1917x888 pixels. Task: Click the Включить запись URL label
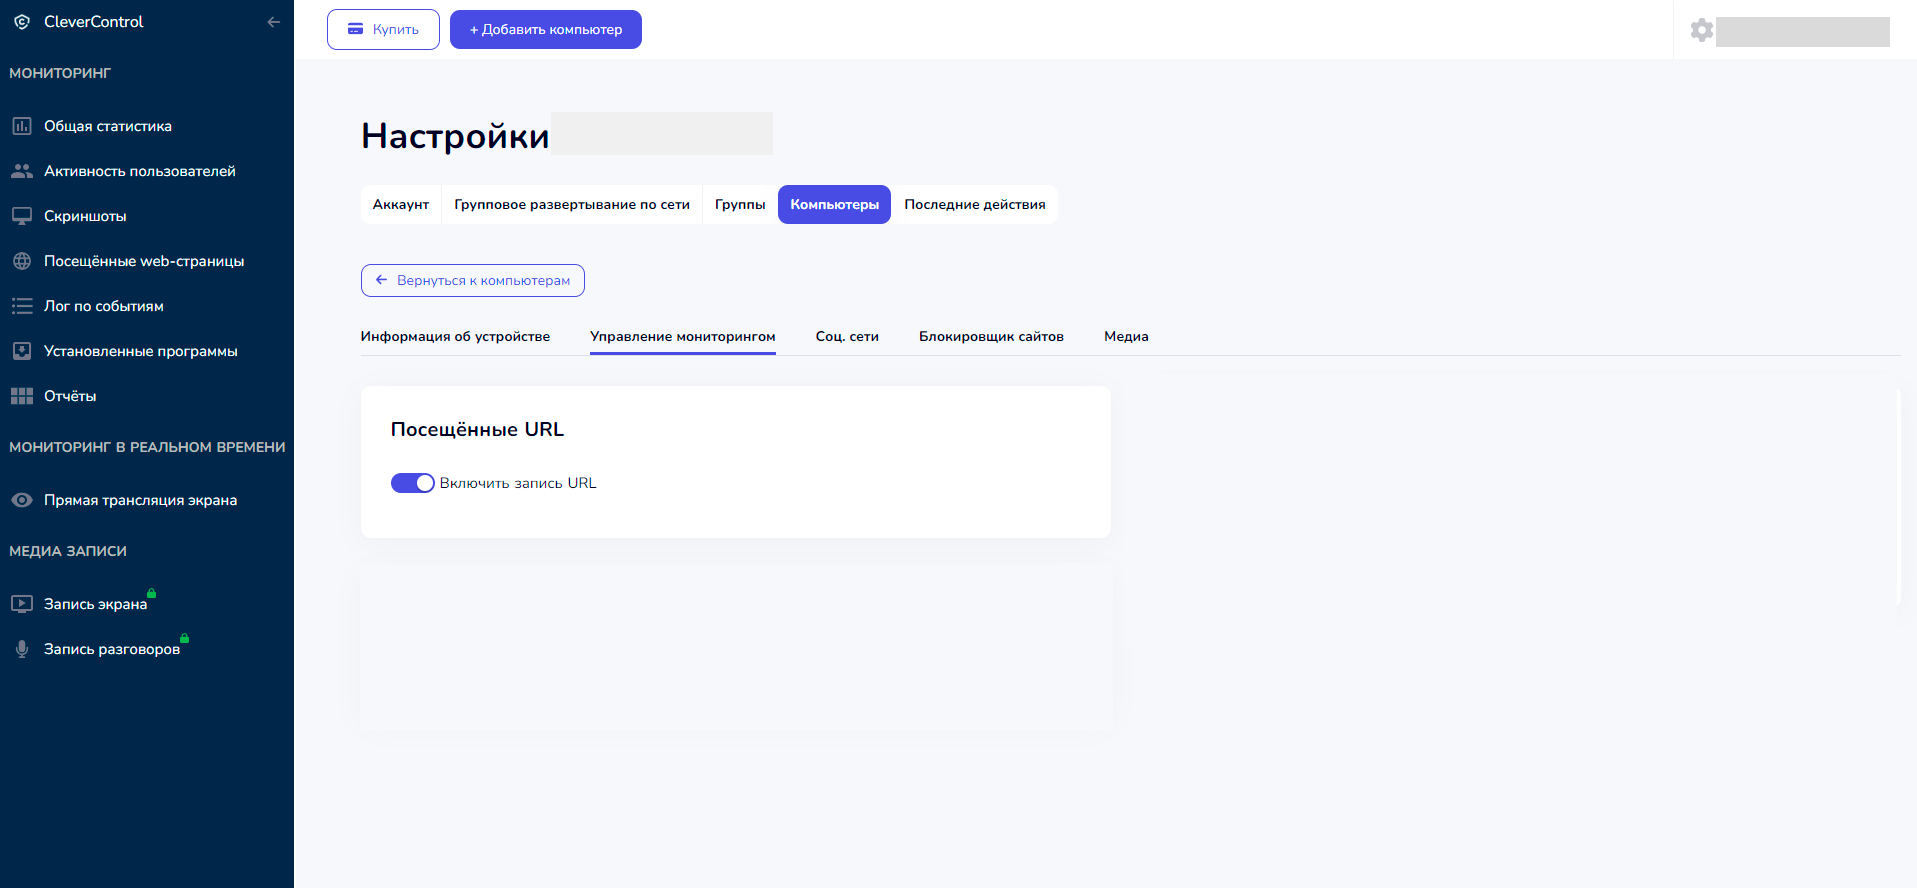[518, 483]
